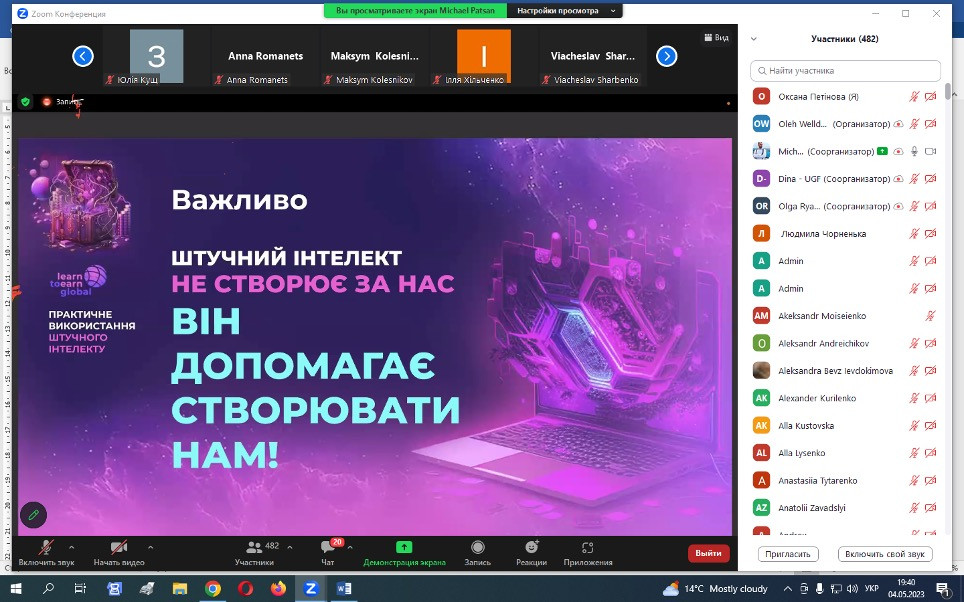
Task: Expand audio options caret beside Включить звук
Action: pos(71,547)
